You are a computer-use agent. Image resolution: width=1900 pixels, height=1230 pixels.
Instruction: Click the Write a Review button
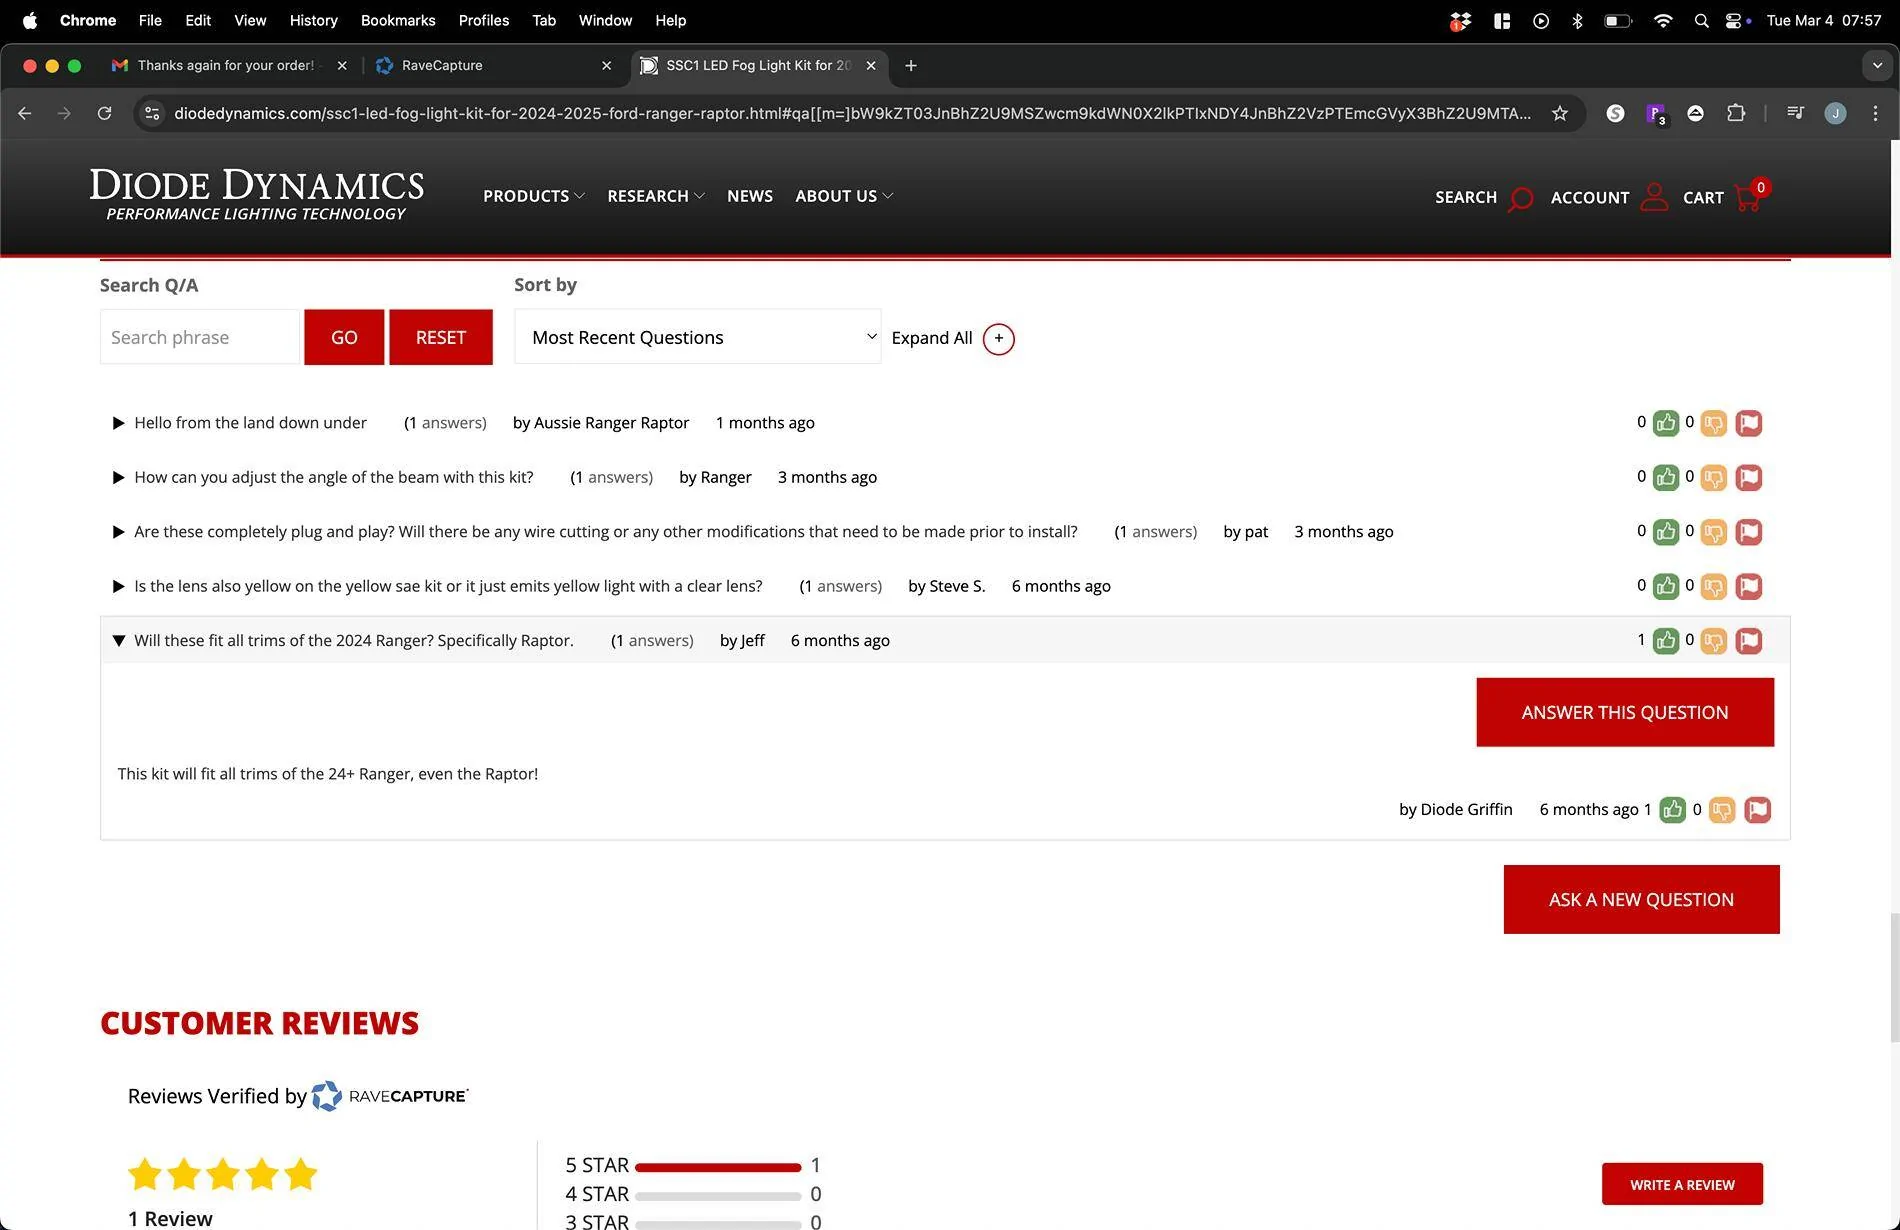coord(1682,1184)
